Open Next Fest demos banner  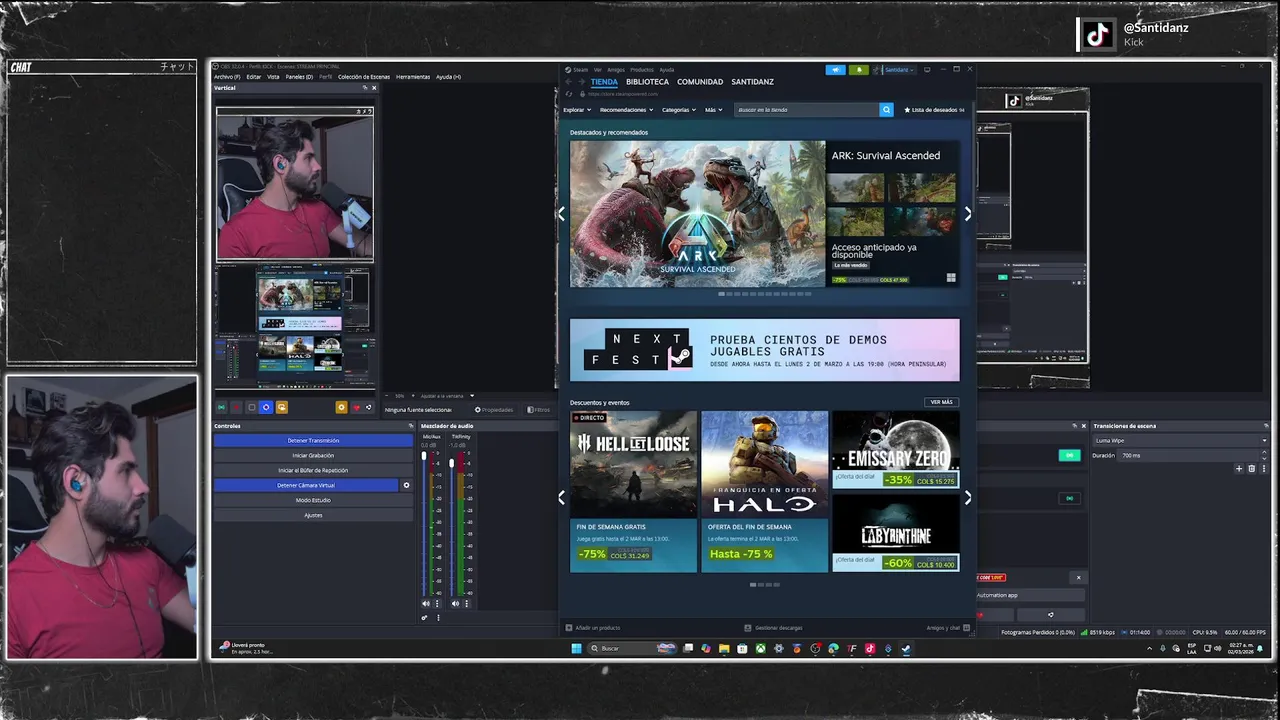tap(764, 350)
